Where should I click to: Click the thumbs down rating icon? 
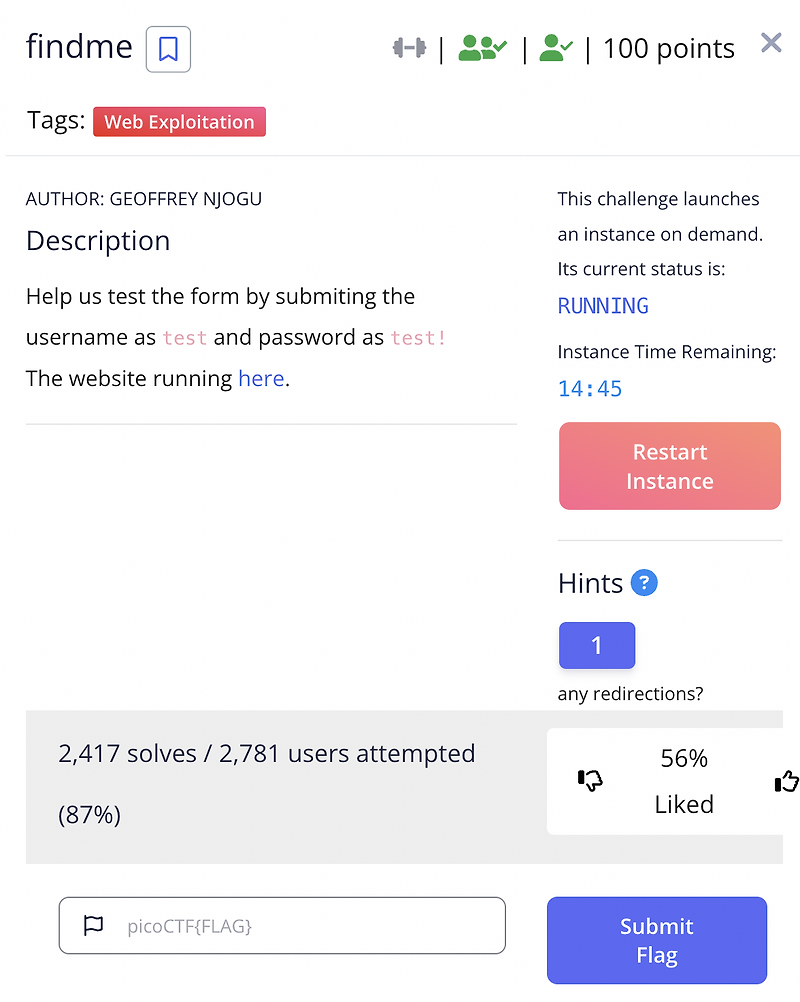click(591, 781)
